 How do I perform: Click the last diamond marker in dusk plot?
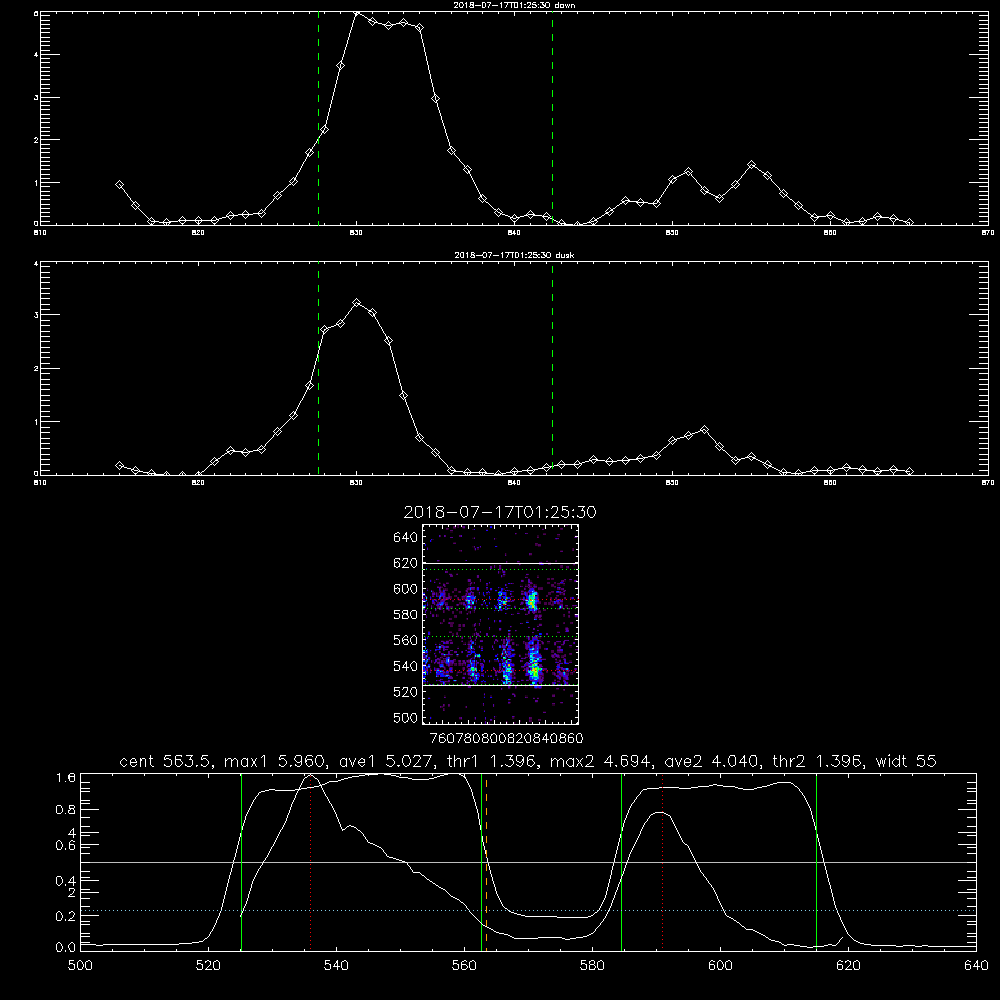pyautogui.click(x=909, y=471)
